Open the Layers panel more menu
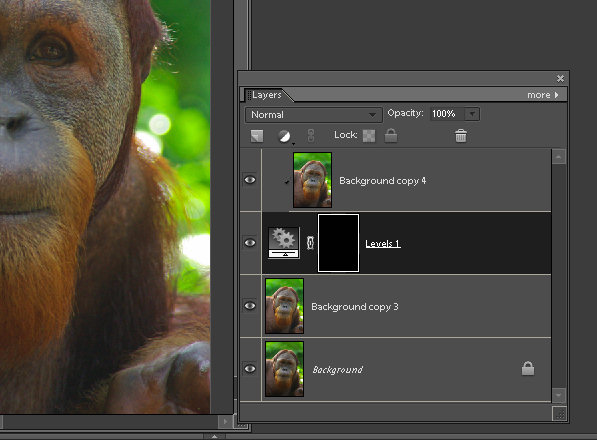Image resolution: width=597 pixels, height=440 pixels. (x=543, y=95)
